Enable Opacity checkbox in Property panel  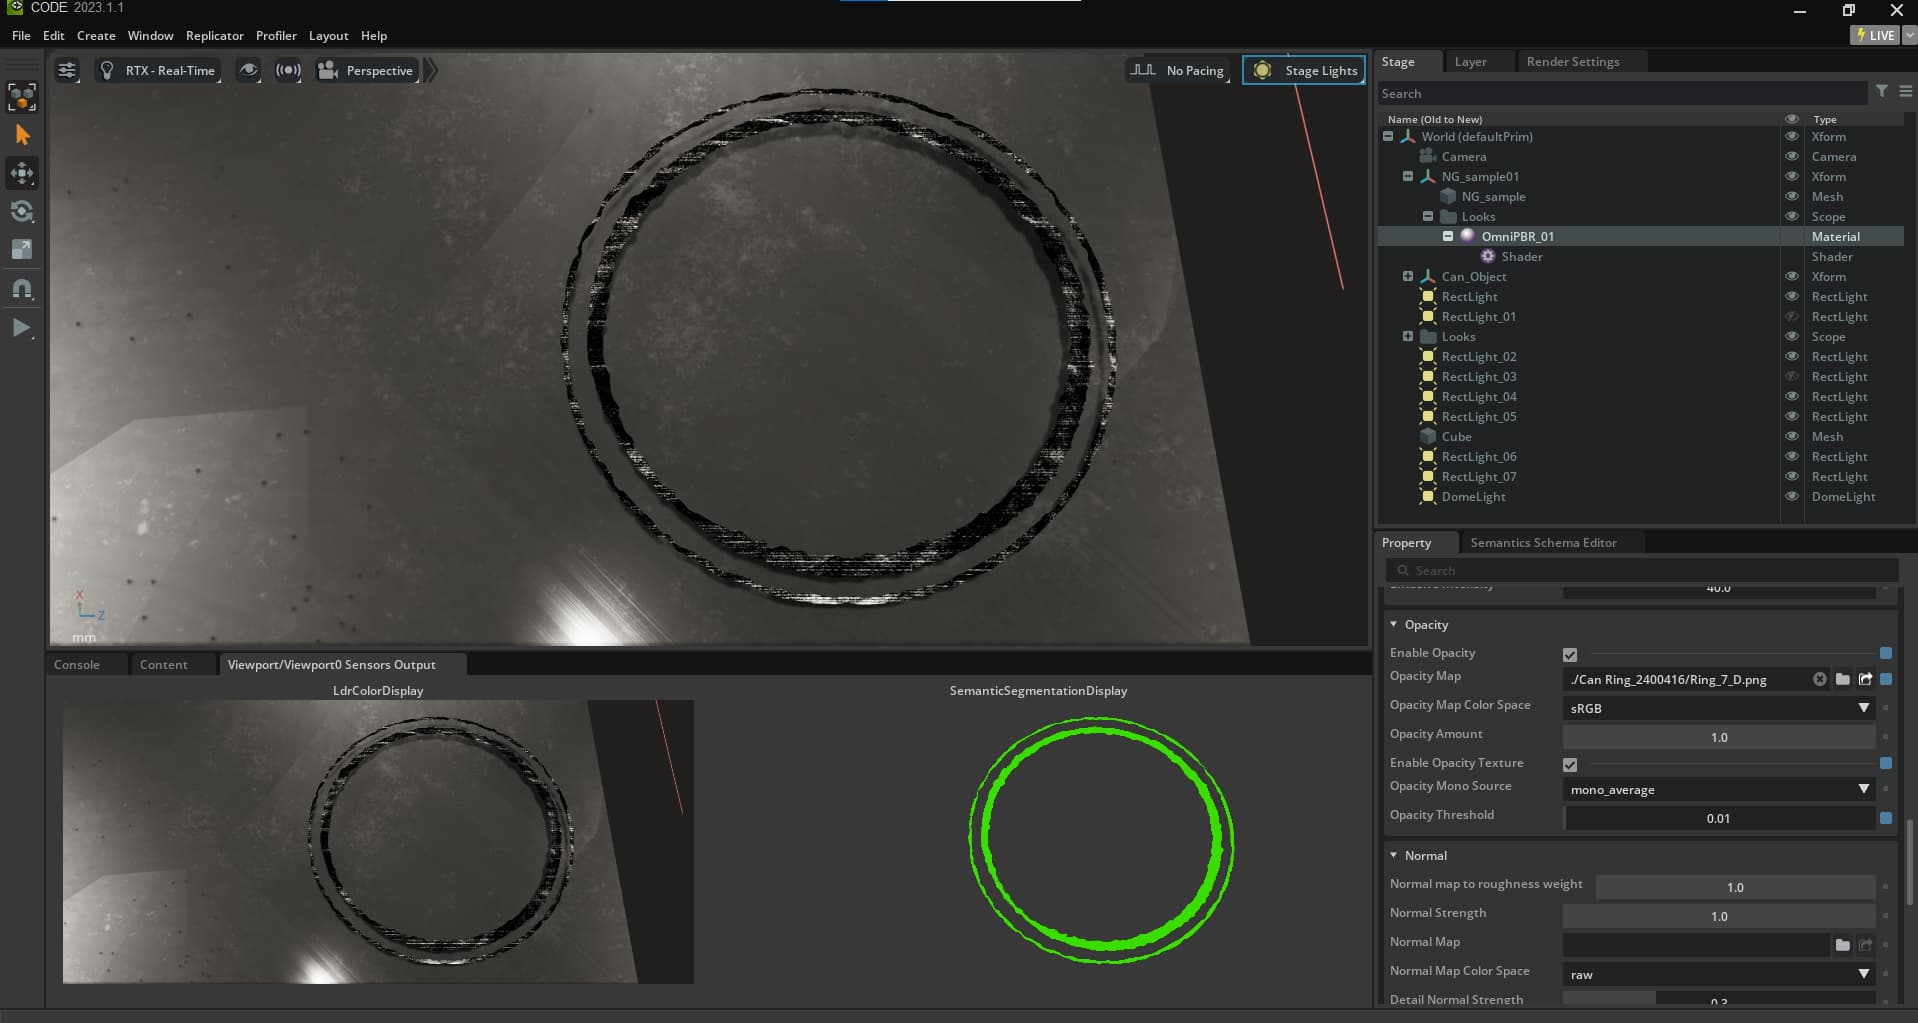(x=1569, y=654)
